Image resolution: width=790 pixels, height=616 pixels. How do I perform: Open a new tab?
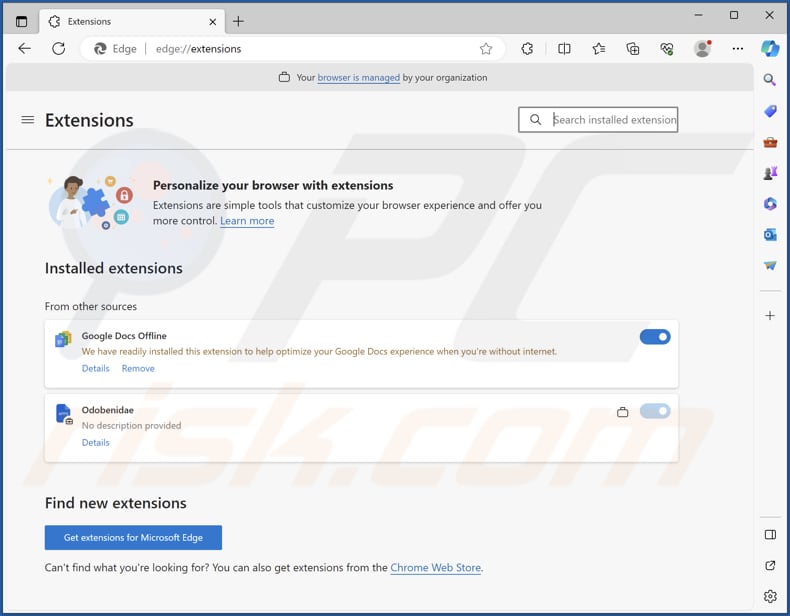[x=238, y=21]
